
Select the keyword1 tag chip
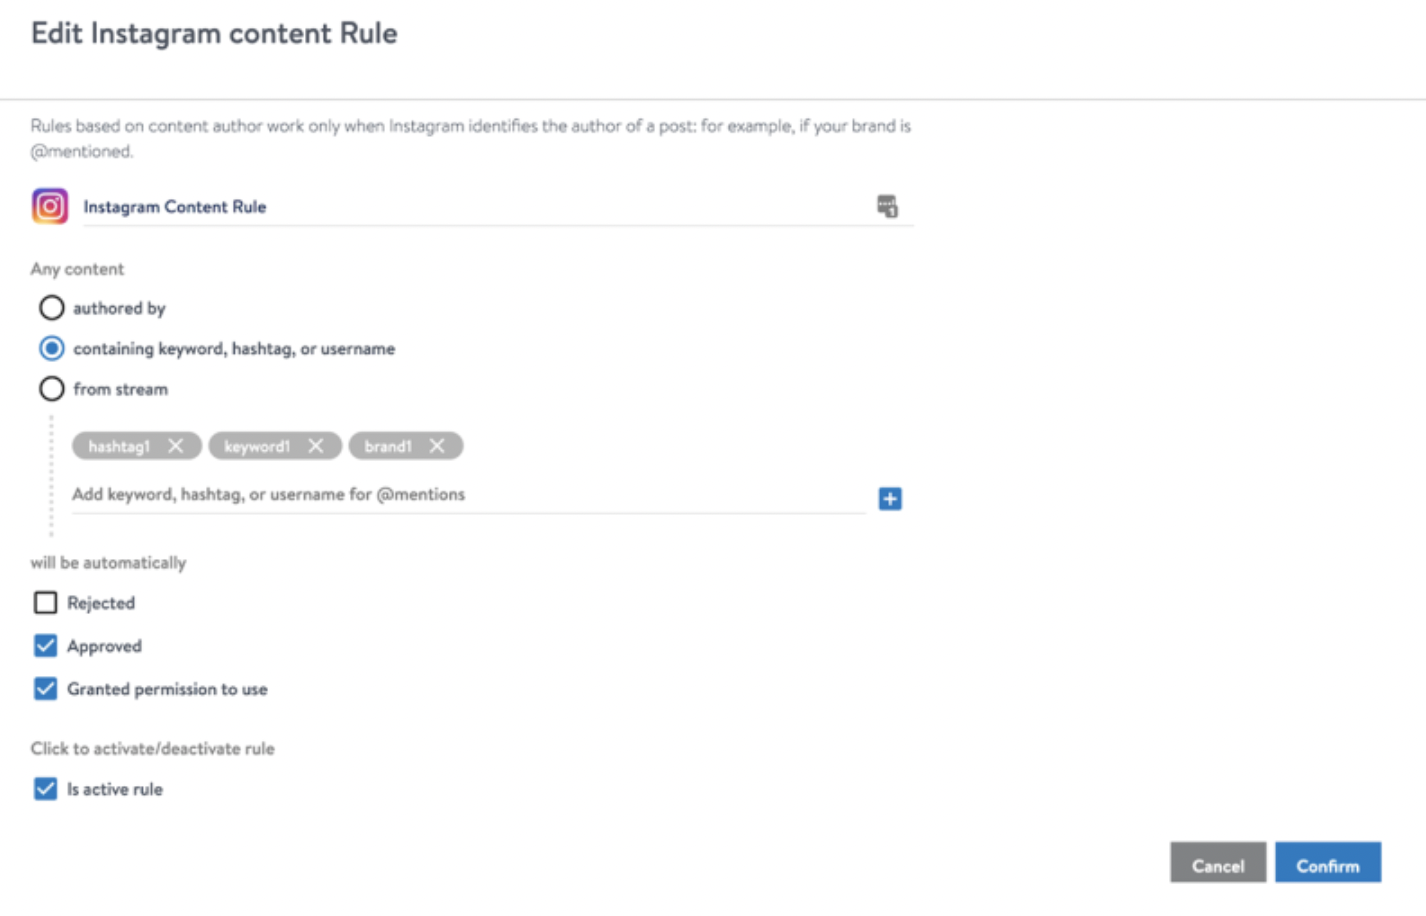click(x=258, y=446)
